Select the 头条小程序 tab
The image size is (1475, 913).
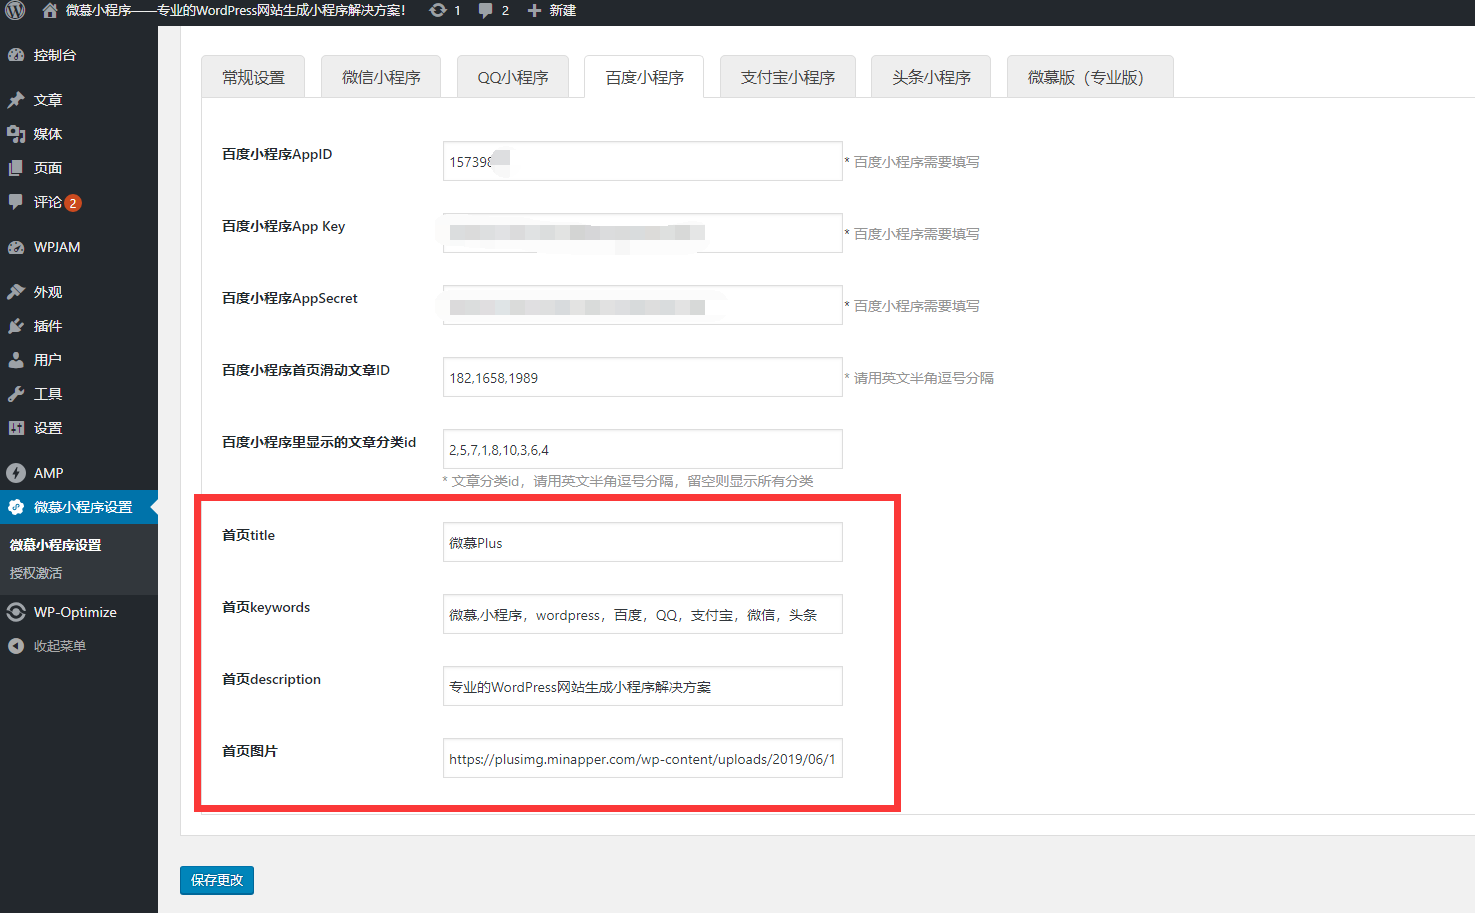pyautogui.click(x=931, y=77)
